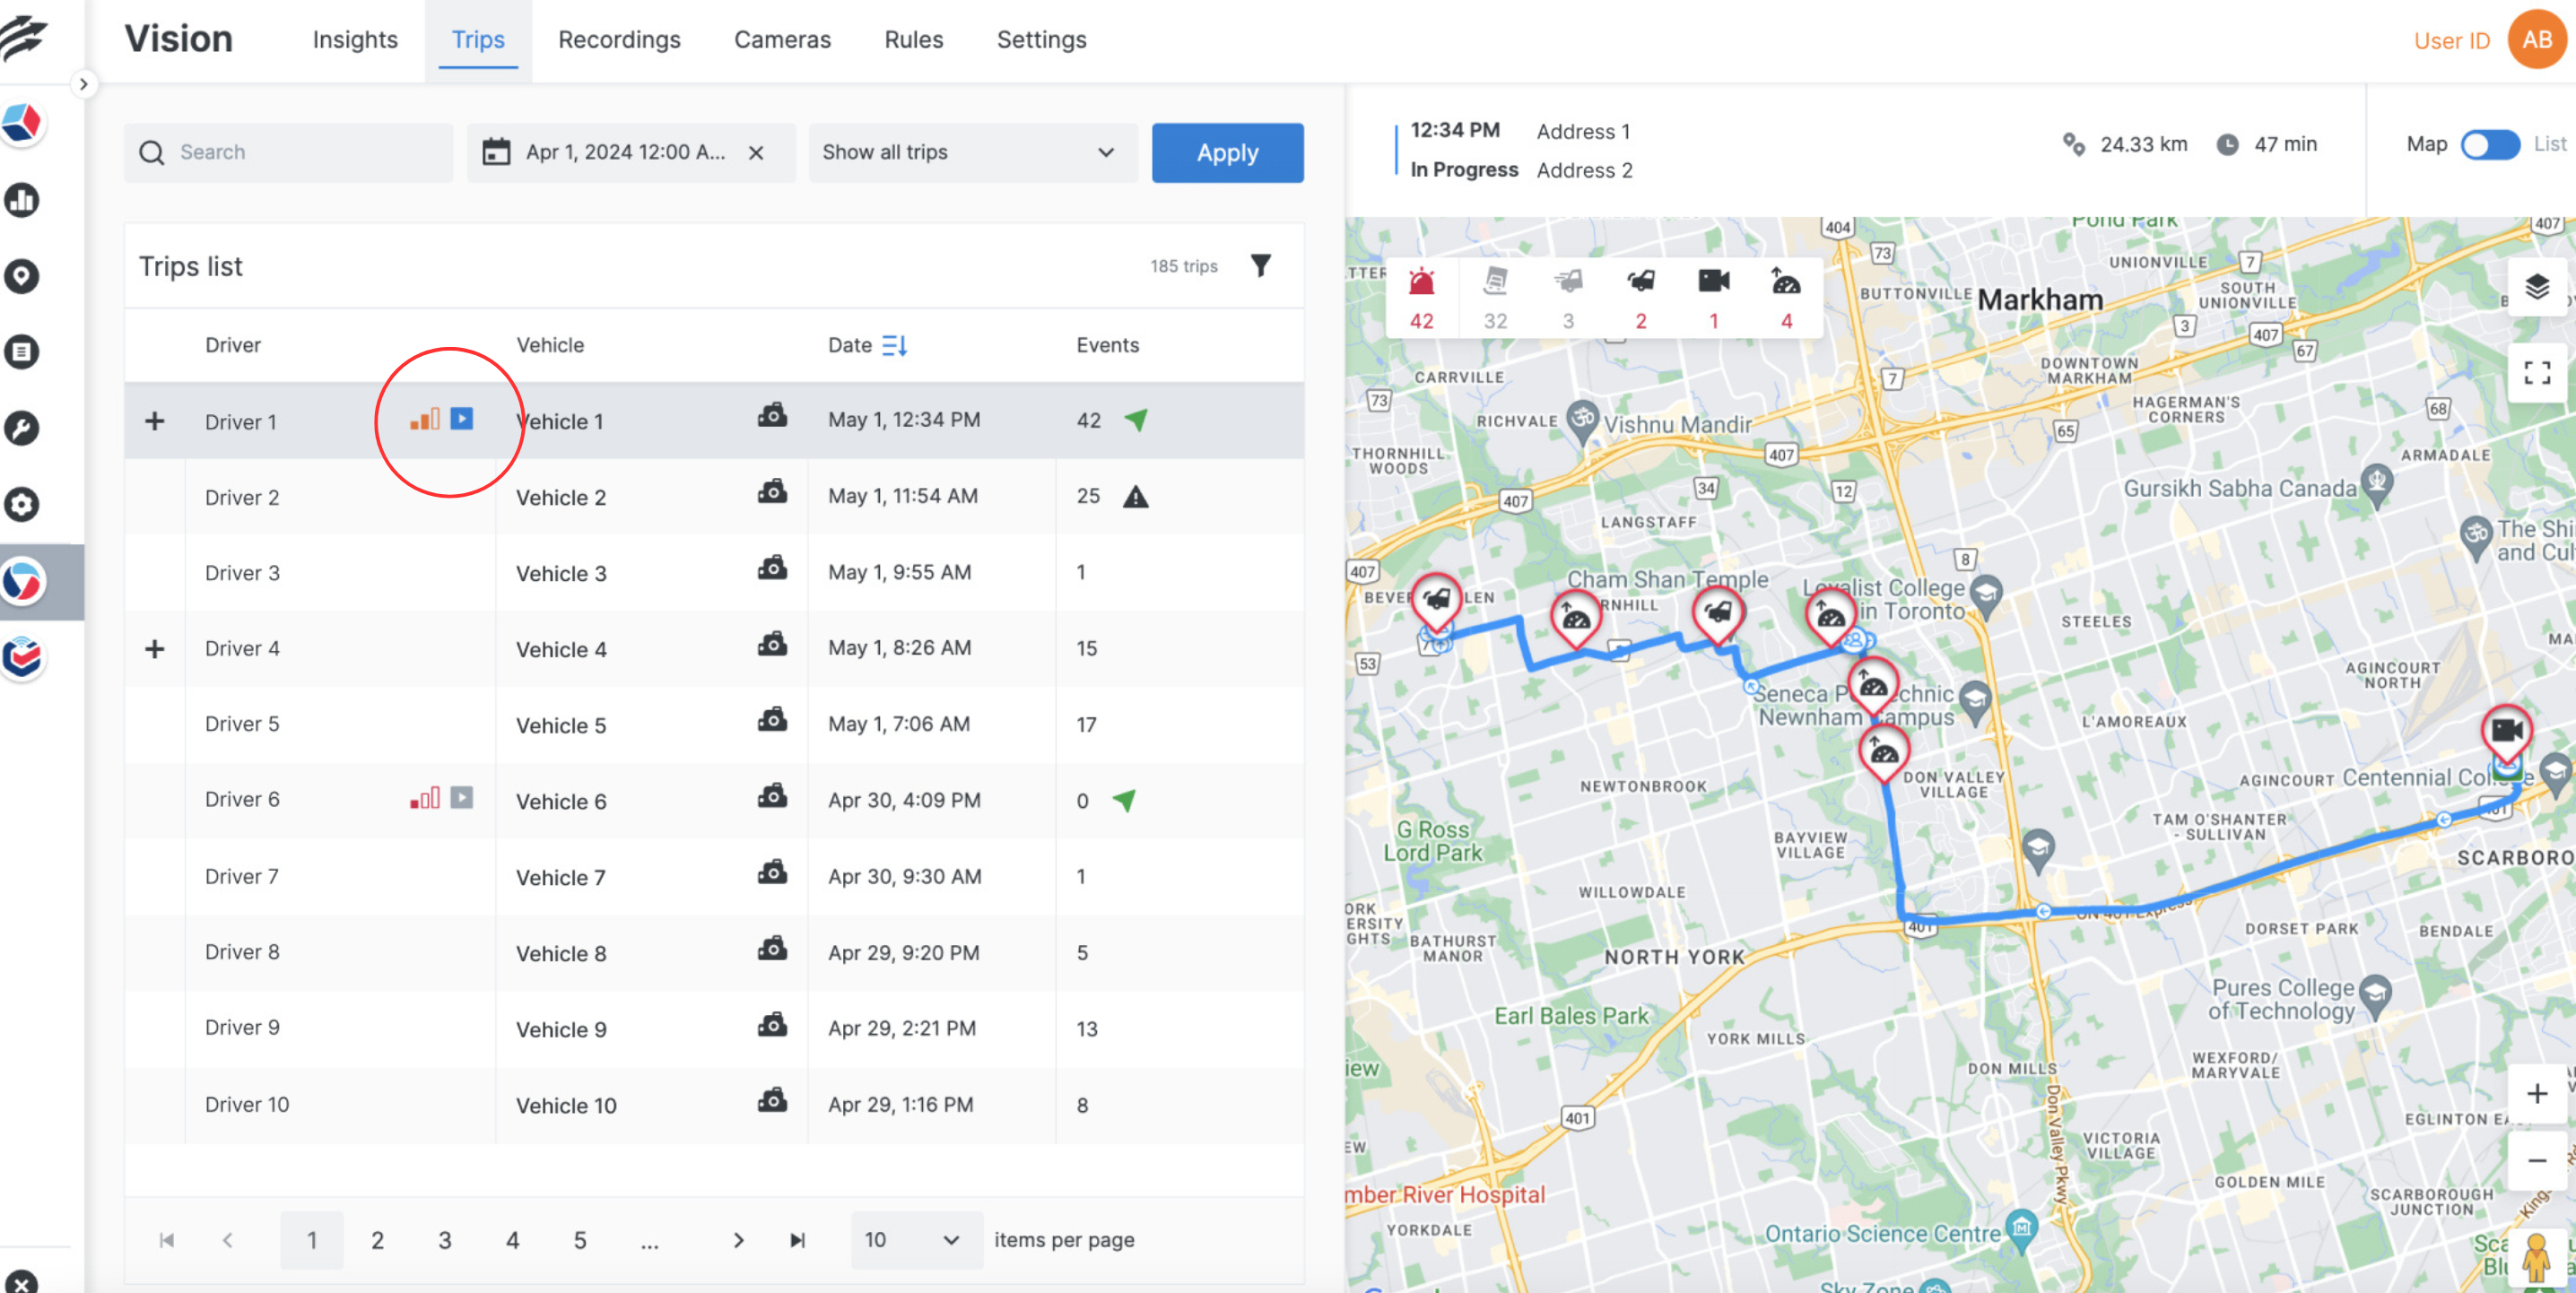Filter map by video camera events icon

(x=1714, y=298)
